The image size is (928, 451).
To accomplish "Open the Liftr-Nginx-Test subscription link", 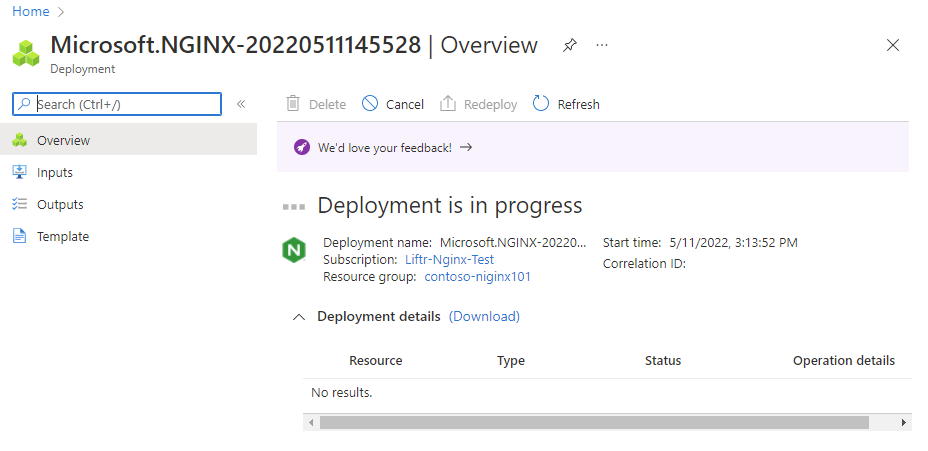I will (x=449, y=259).
